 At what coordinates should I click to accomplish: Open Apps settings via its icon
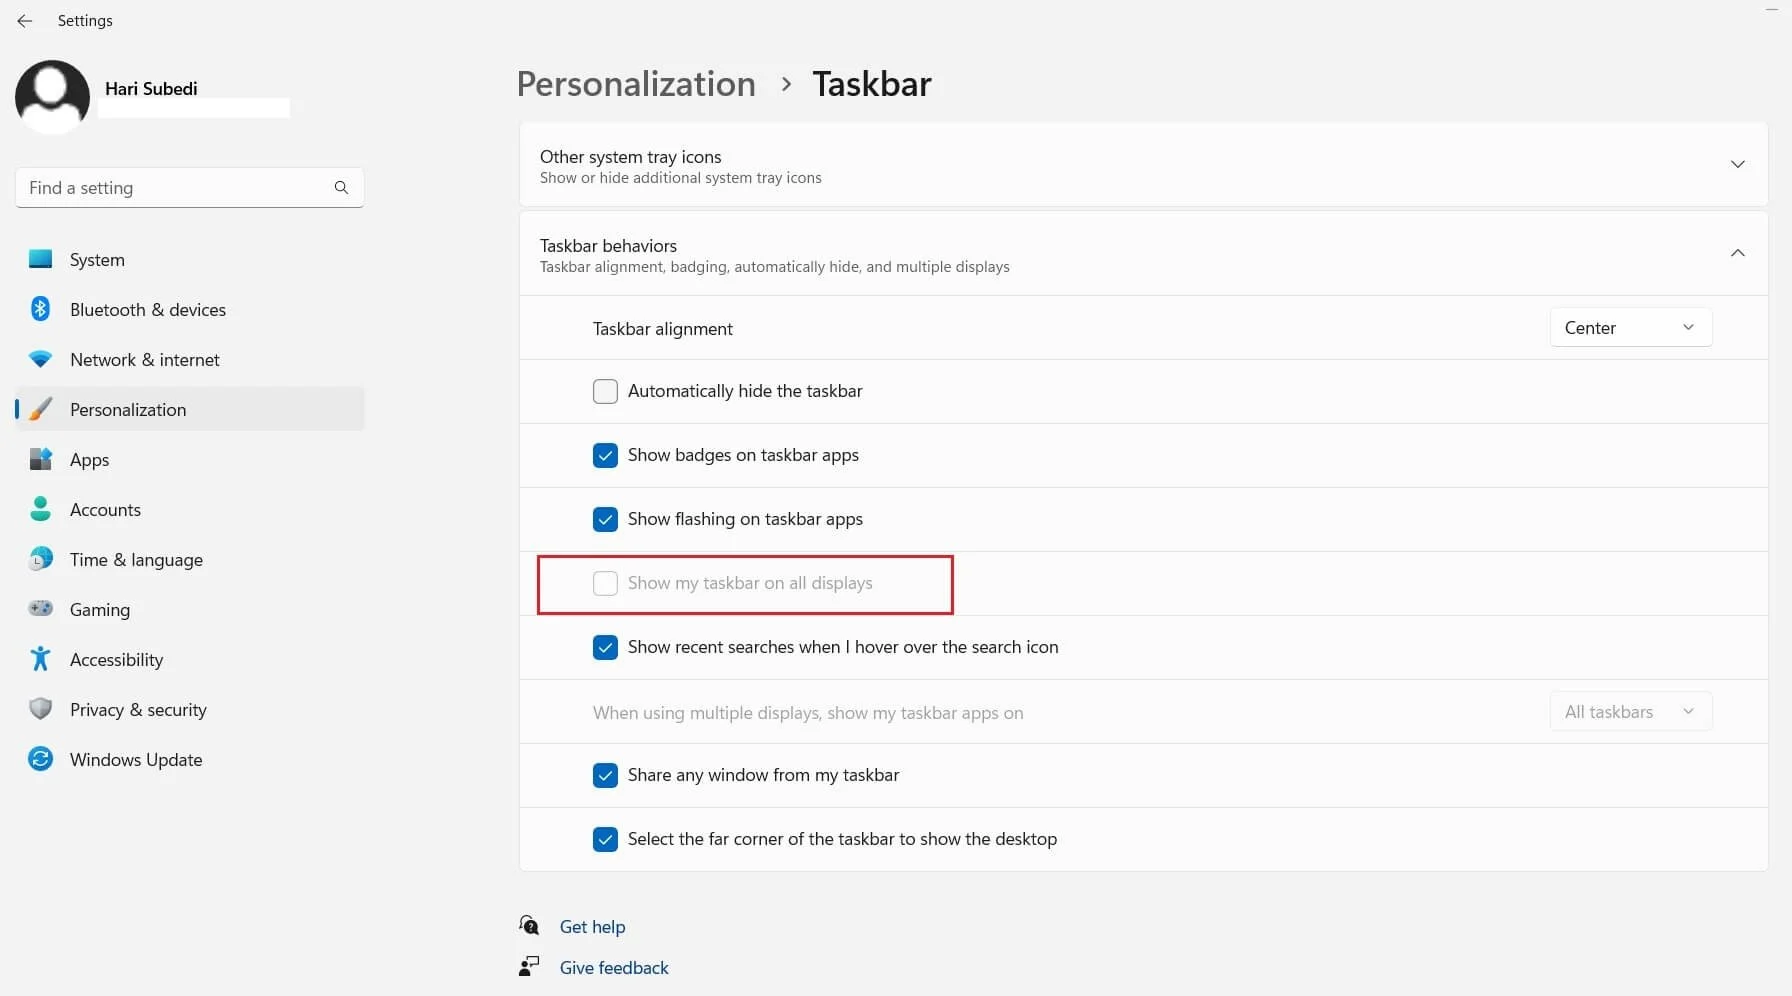[40, 459]
